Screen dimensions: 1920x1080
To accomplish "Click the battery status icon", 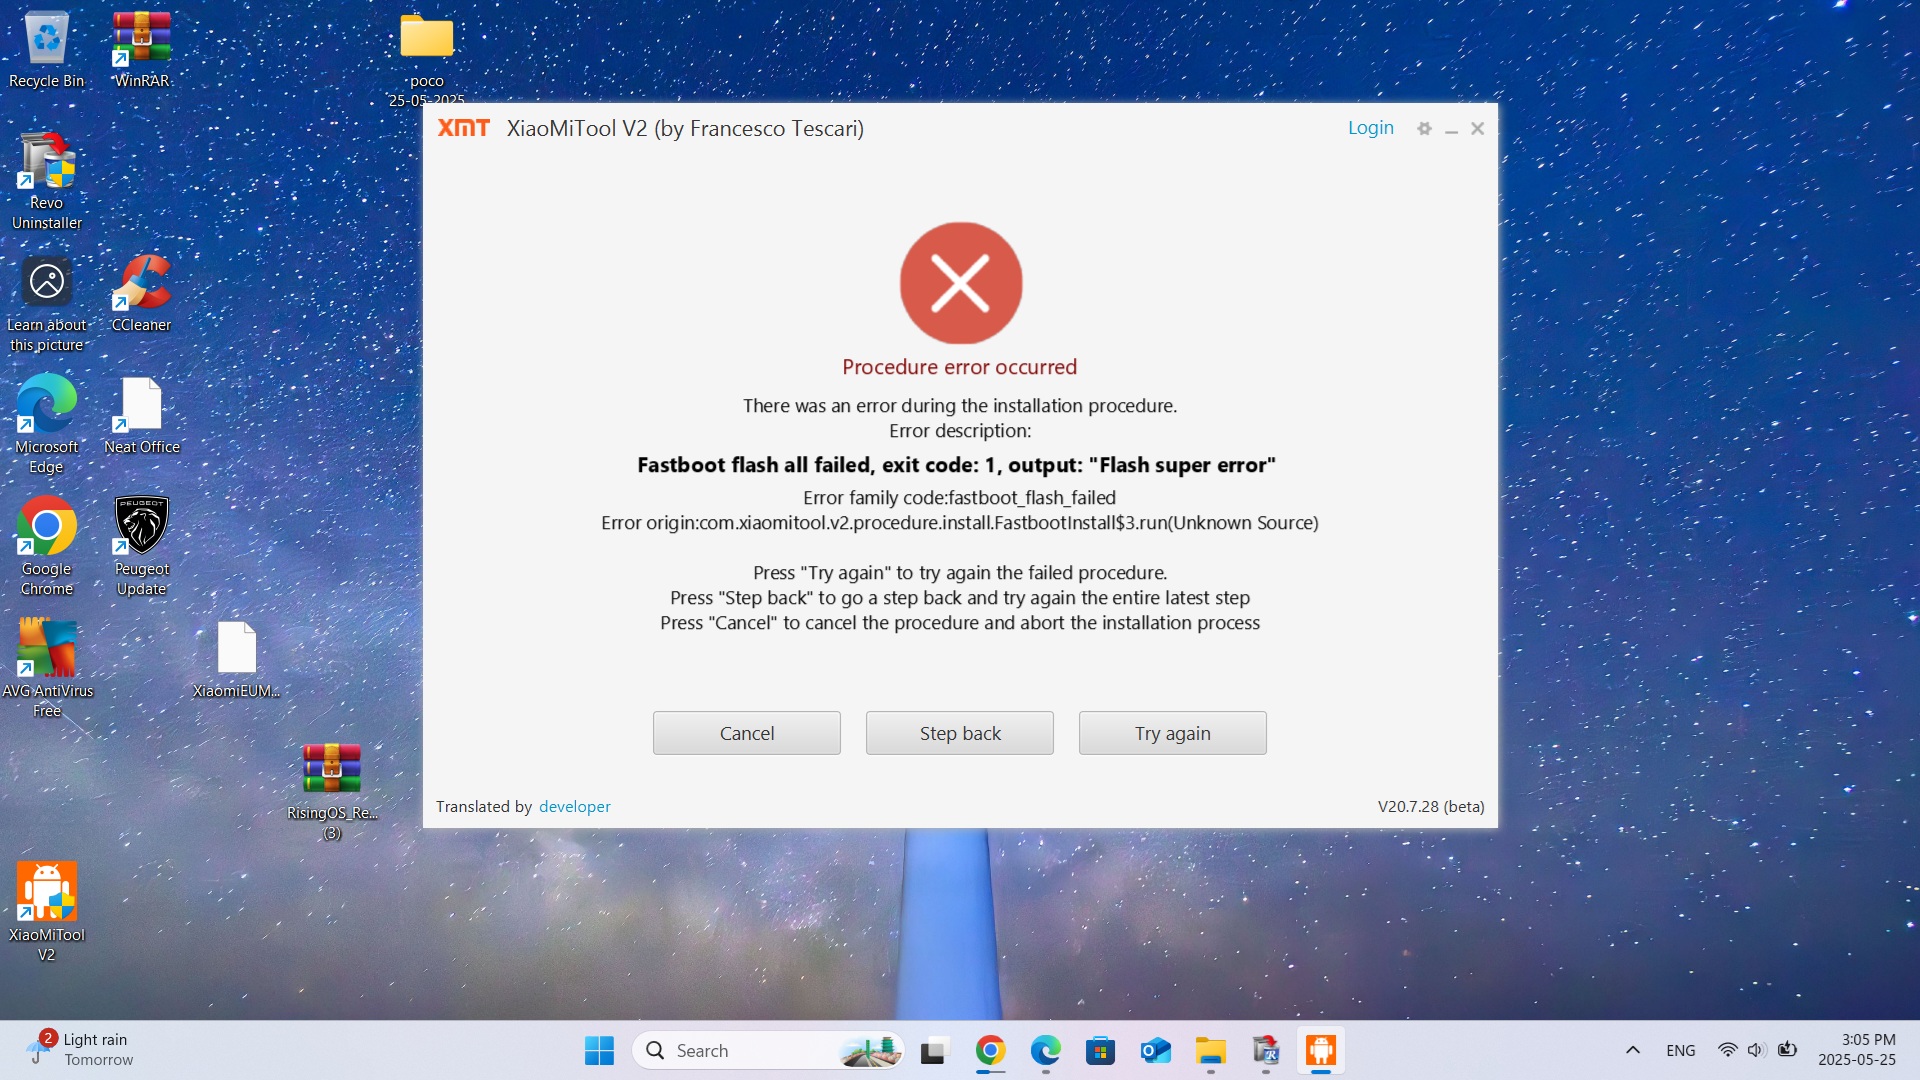I will [1787, 1050].
